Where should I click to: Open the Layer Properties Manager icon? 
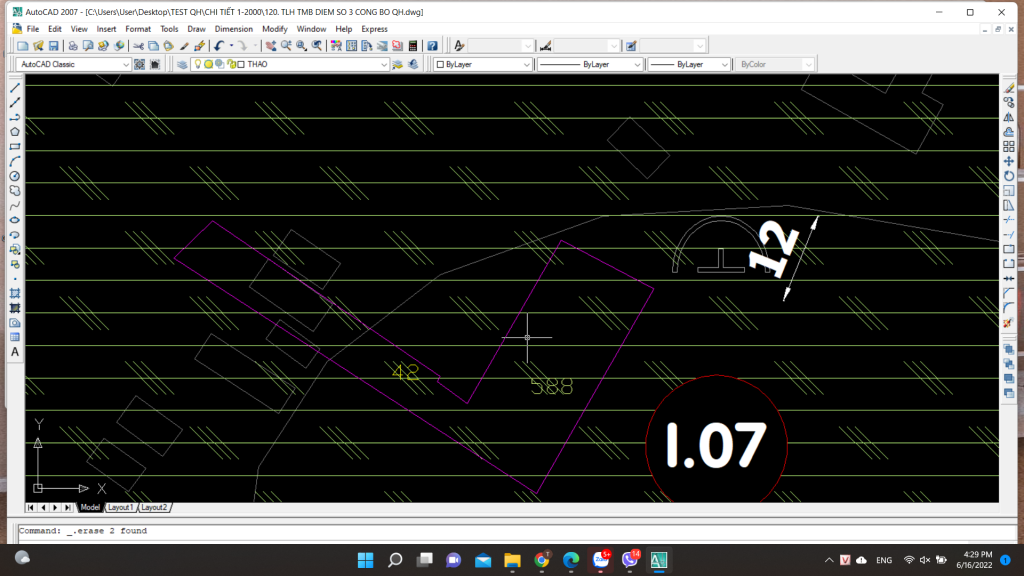pyautogui.click(x=182, y=64)
